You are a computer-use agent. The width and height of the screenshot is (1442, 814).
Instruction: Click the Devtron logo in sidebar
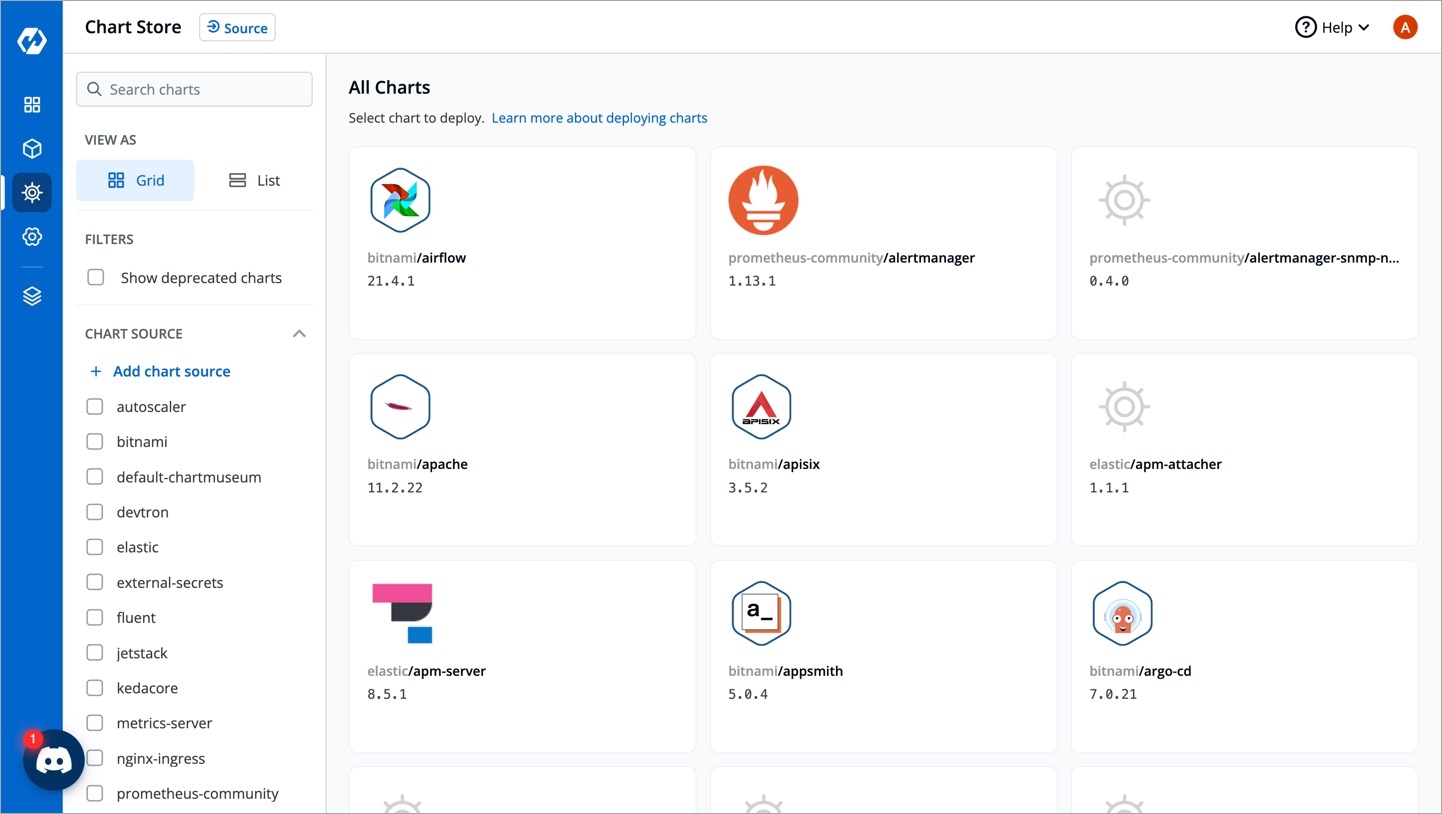point(32,41)
